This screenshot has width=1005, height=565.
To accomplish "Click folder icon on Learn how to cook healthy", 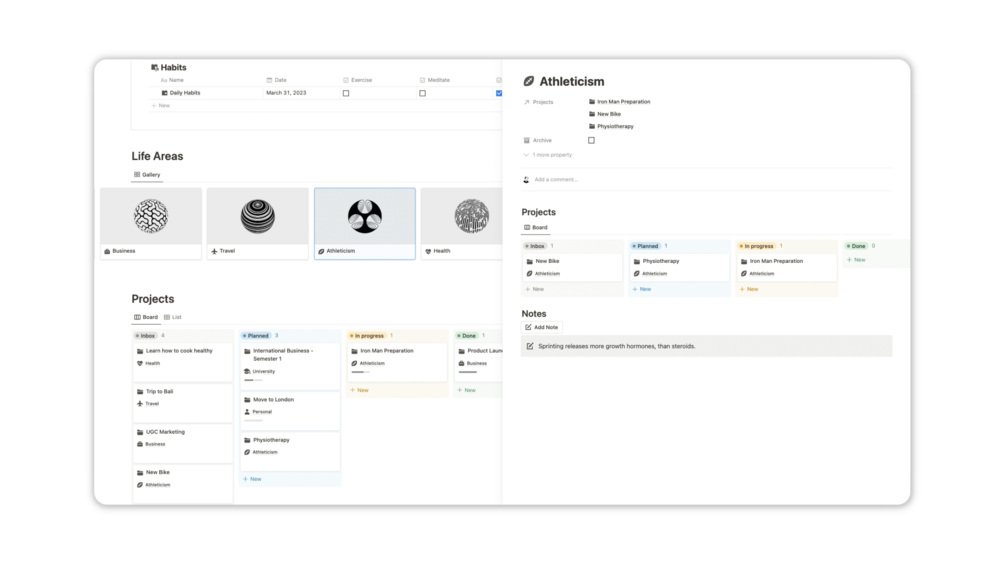I will (140, 351).
